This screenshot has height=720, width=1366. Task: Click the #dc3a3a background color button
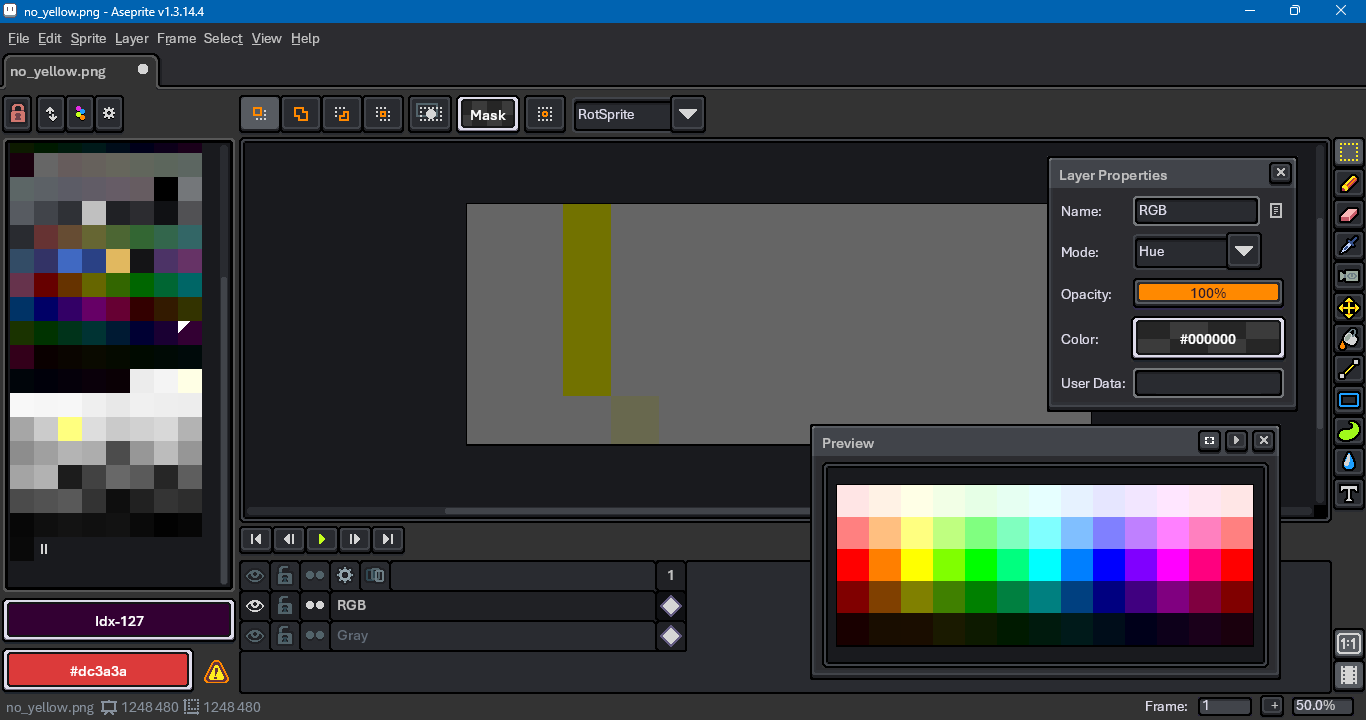tap(98, 671)
